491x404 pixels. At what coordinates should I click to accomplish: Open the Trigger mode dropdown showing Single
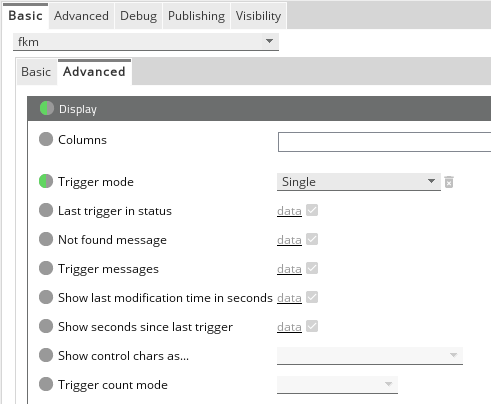pos(359,182)
